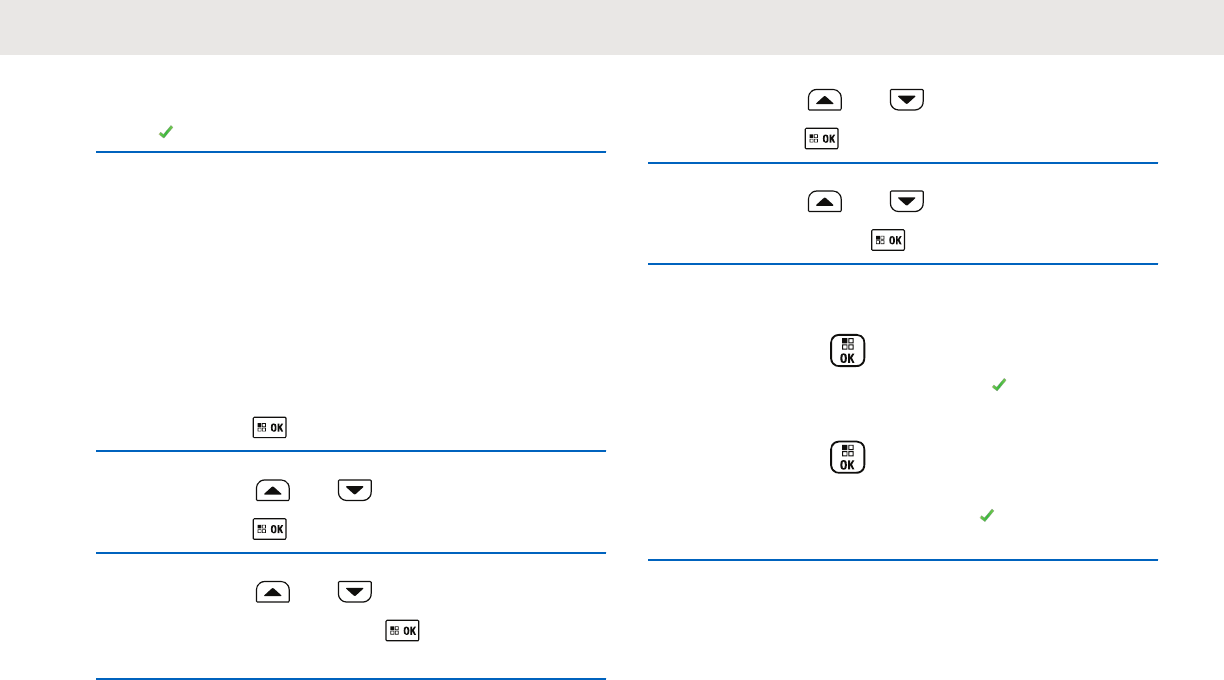The height and width of the screenshot is (680, 1224).
Task: Click the gray header bar at the top
Action: [x=612, y=27]
